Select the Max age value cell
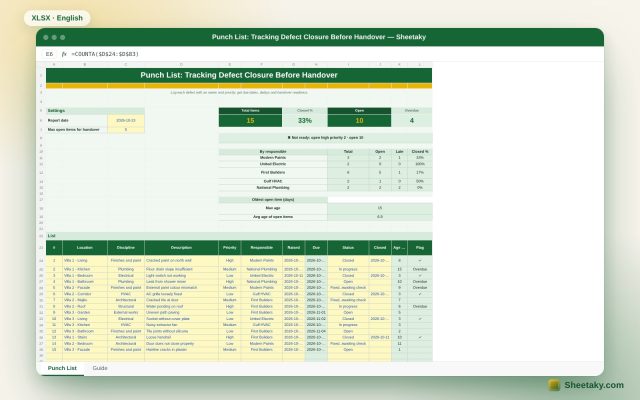The height and width of the screenshot is (400, 640). tap(380, 208)
